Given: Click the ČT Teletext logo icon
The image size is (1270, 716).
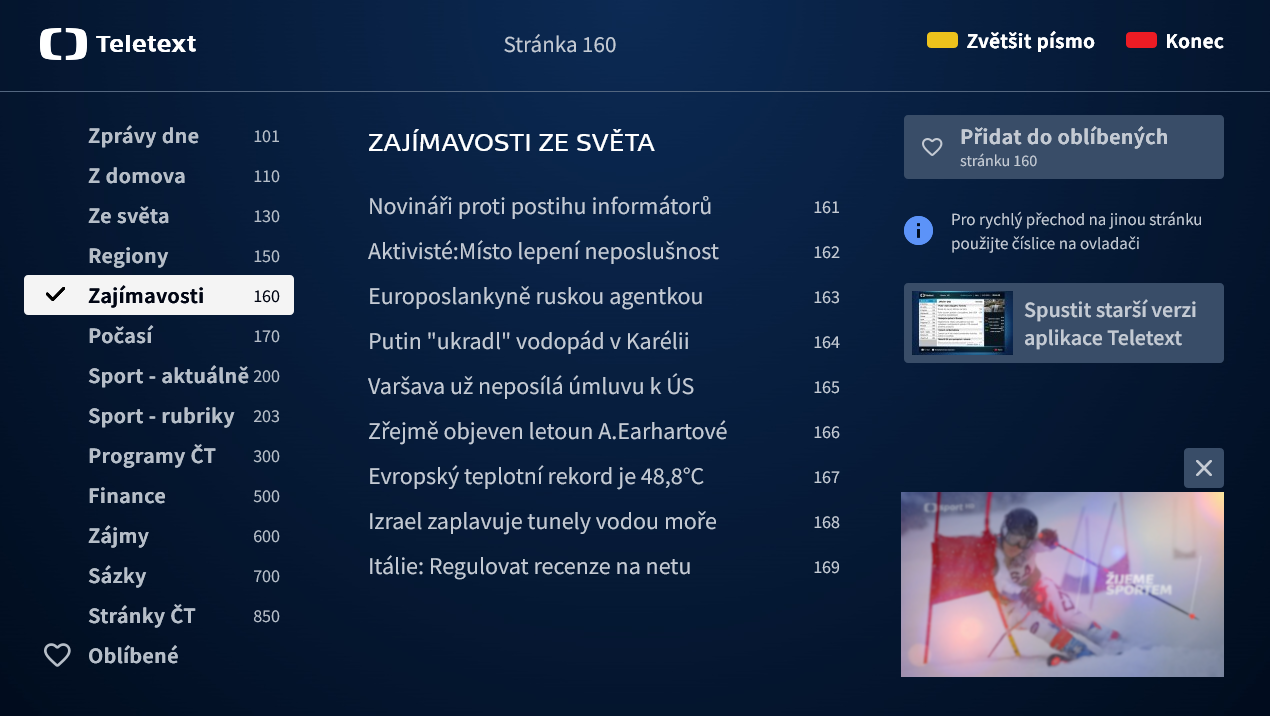Looking at the screenshot, I should coord(64,44).
